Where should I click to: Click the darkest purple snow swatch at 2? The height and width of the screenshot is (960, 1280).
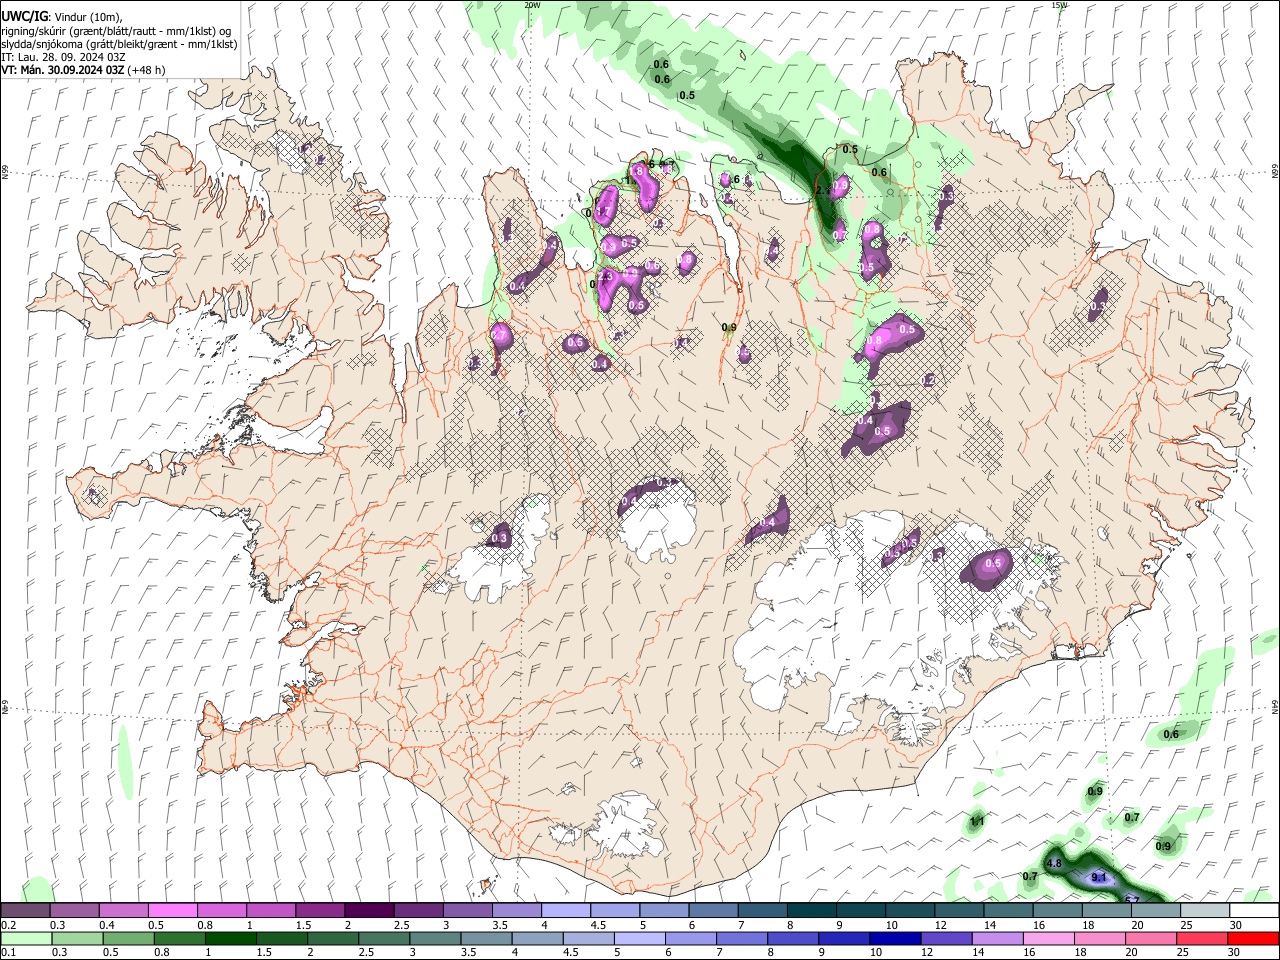pos(369,911)
